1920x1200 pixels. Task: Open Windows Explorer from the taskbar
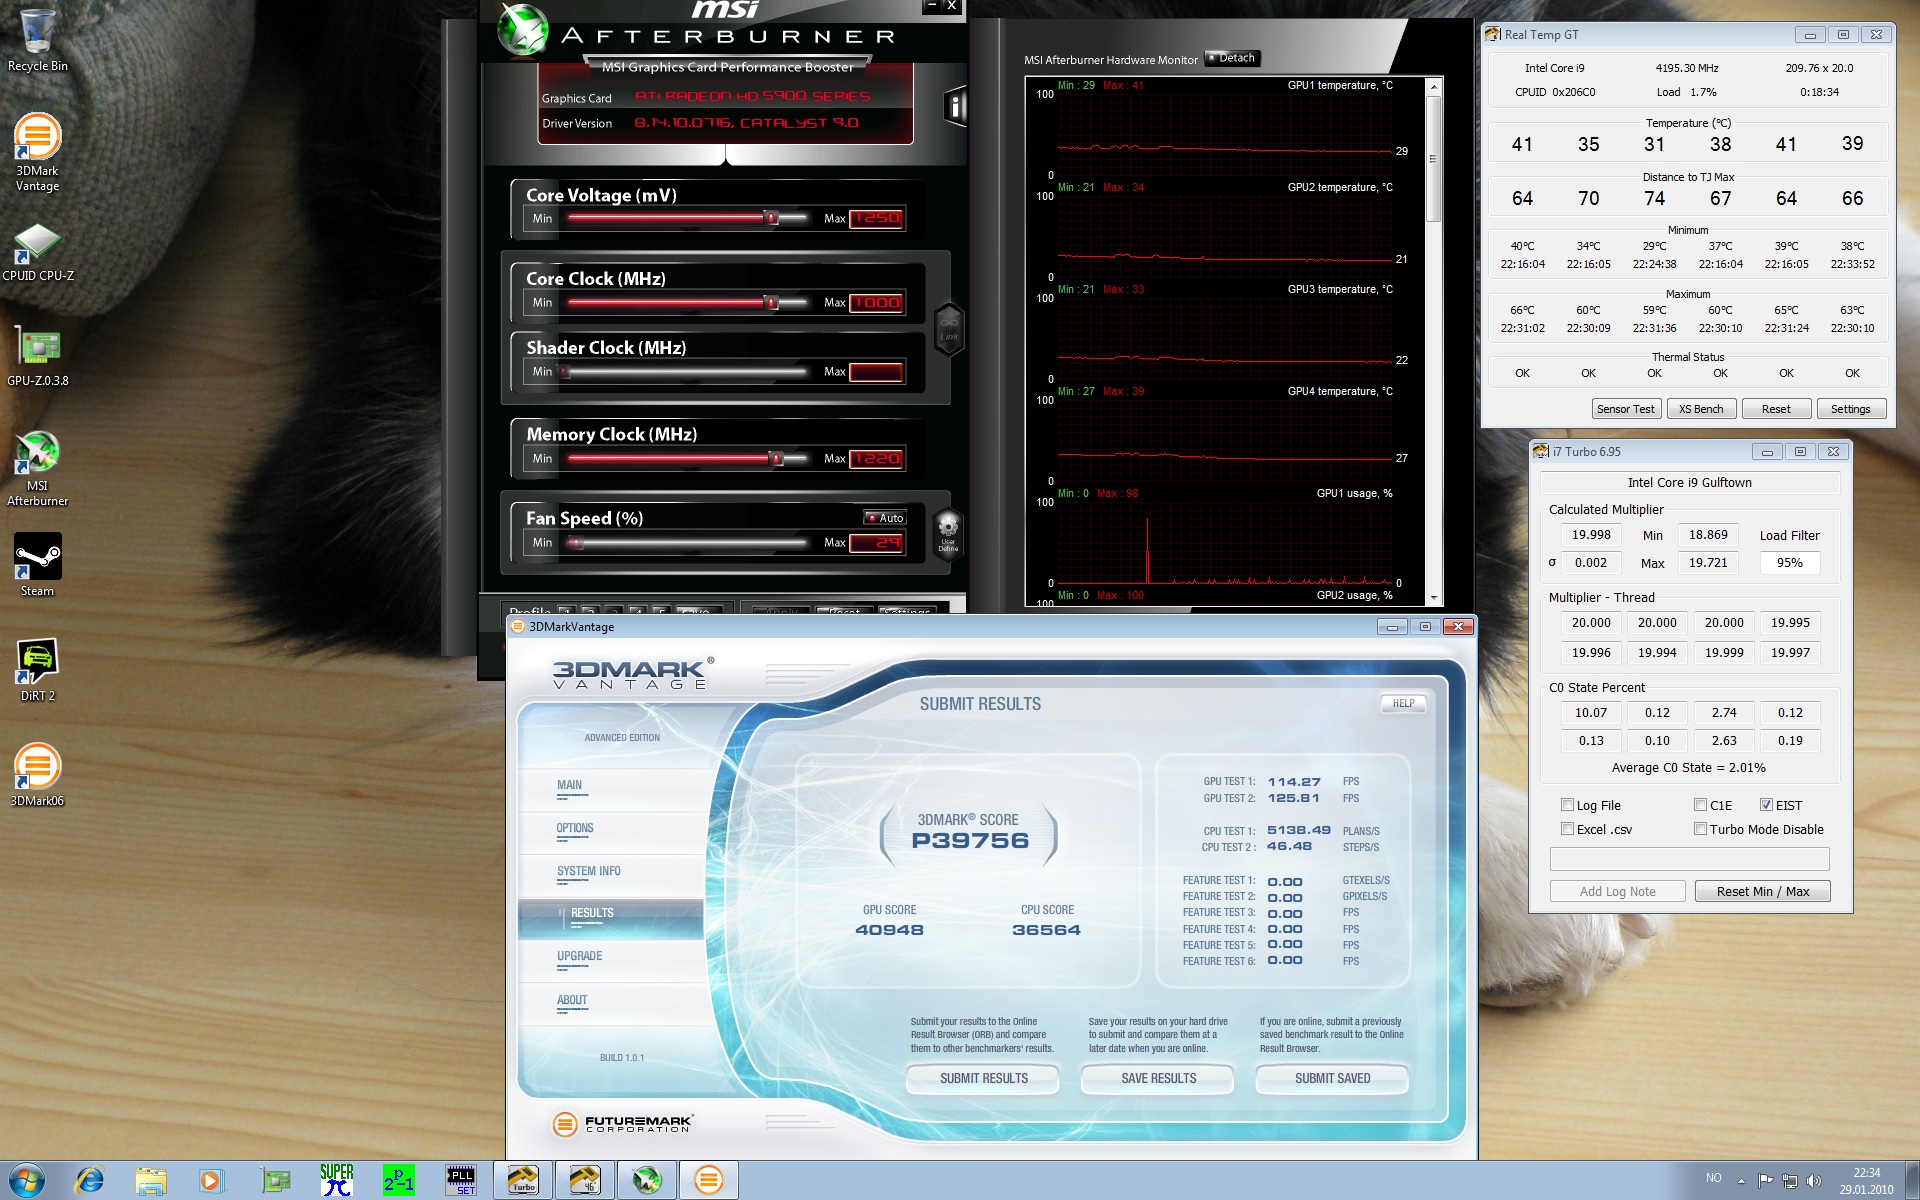pyautogui.click(x=151, y=1180)
